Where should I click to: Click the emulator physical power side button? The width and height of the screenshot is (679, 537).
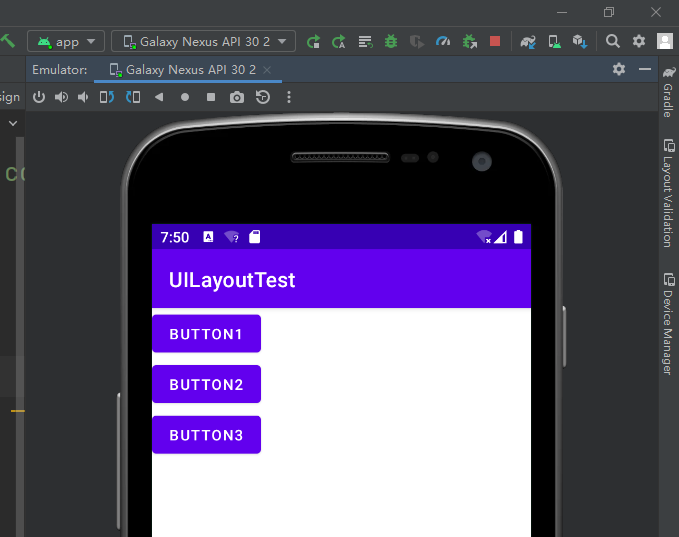[564, 336]
